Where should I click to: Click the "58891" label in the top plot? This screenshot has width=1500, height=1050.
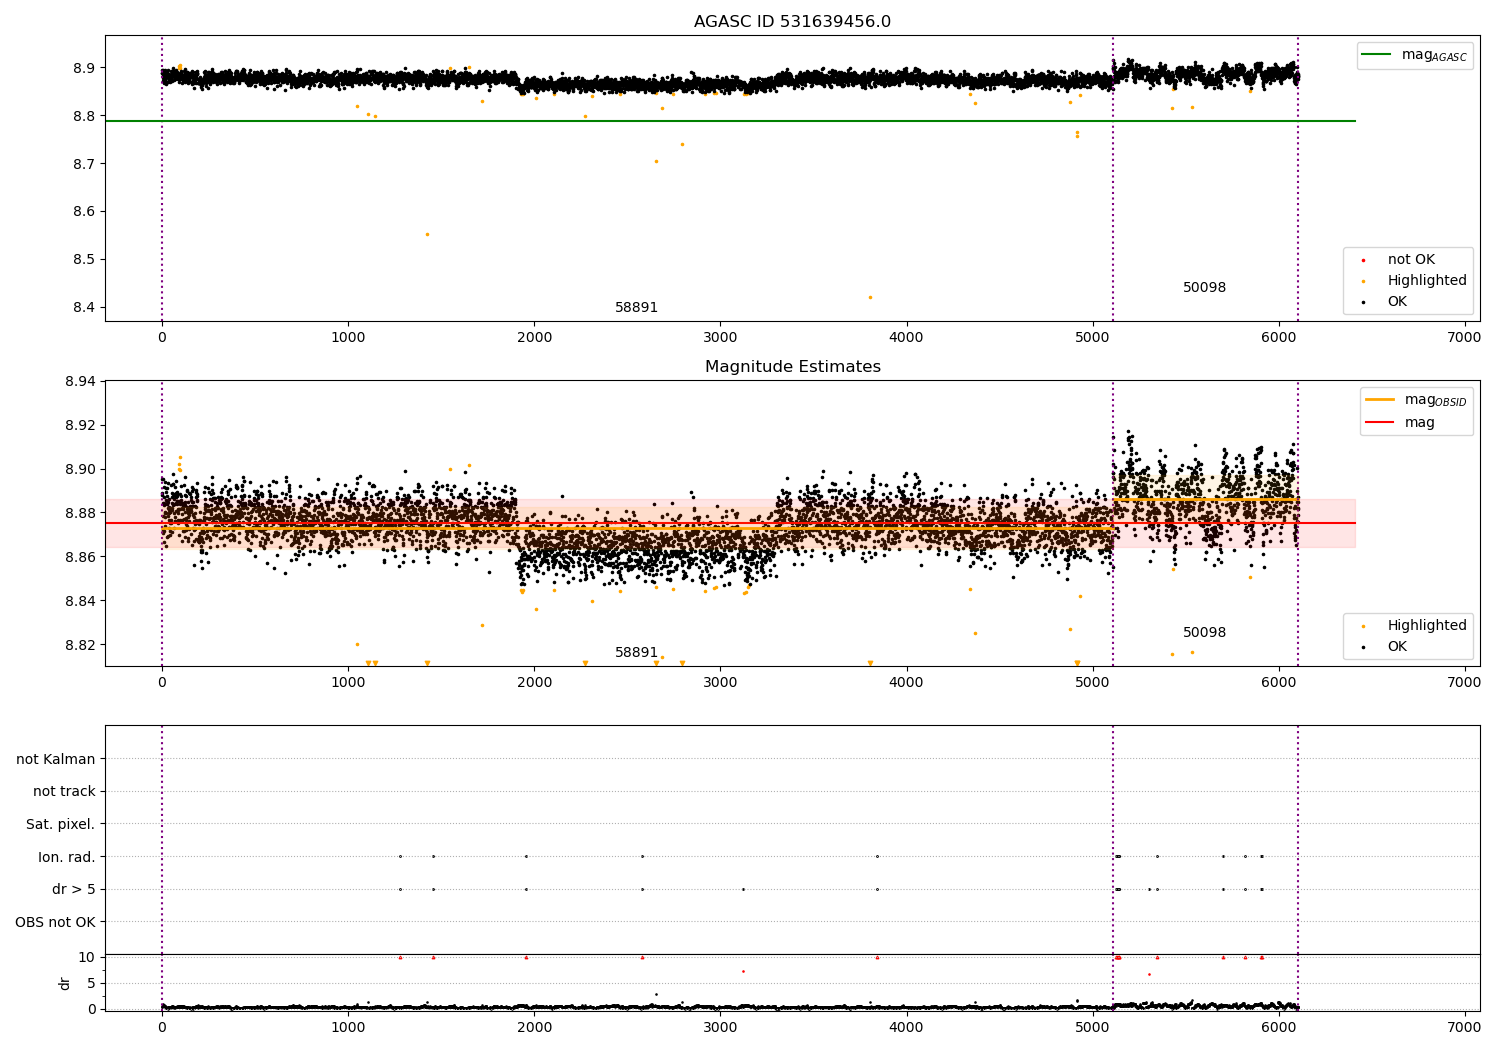[636, 308]
